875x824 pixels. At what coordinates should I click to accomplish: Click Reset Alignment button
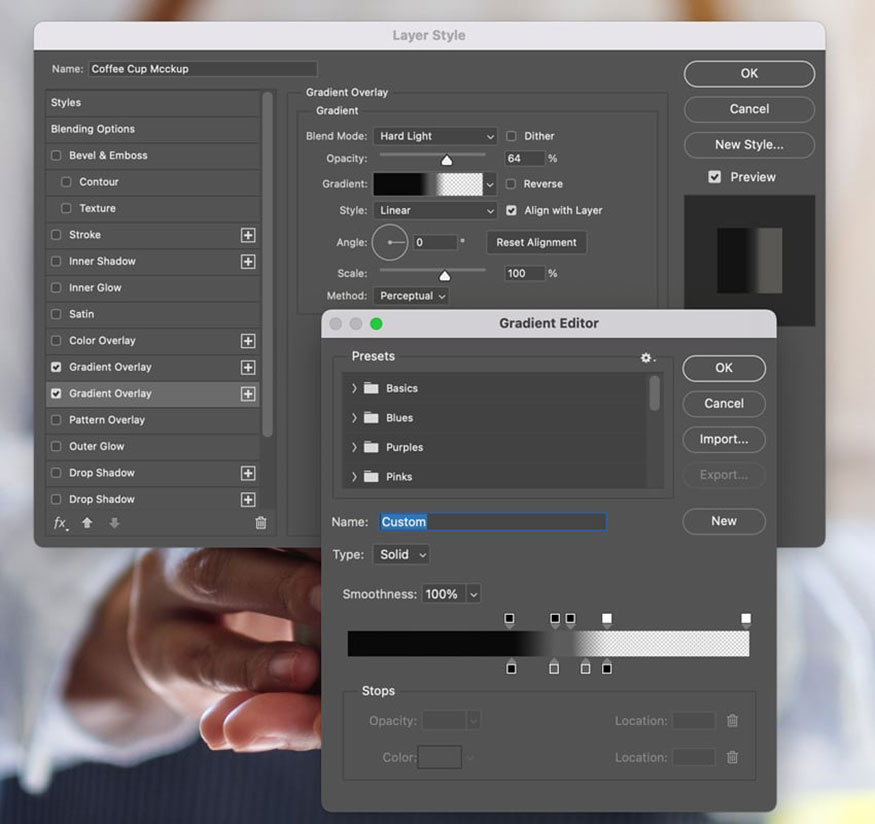[x=536, y=242]
